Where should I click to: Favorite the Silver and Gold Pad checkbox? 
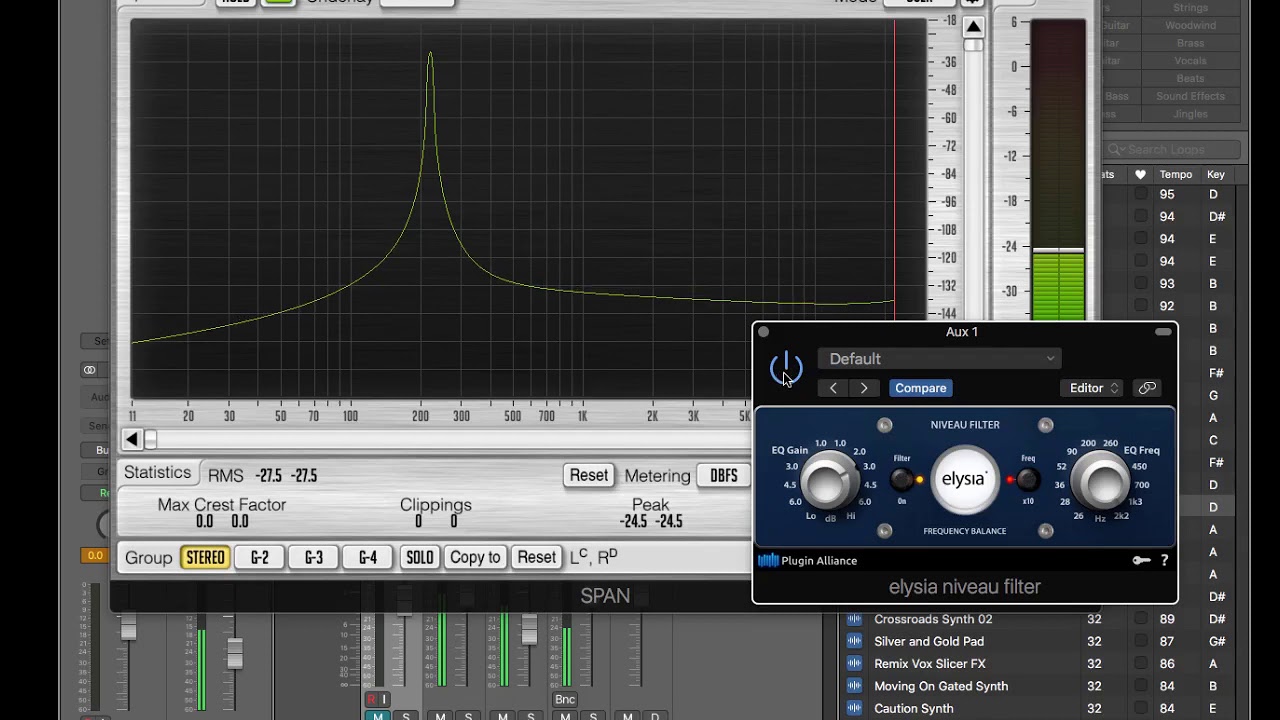(1140, 642)
